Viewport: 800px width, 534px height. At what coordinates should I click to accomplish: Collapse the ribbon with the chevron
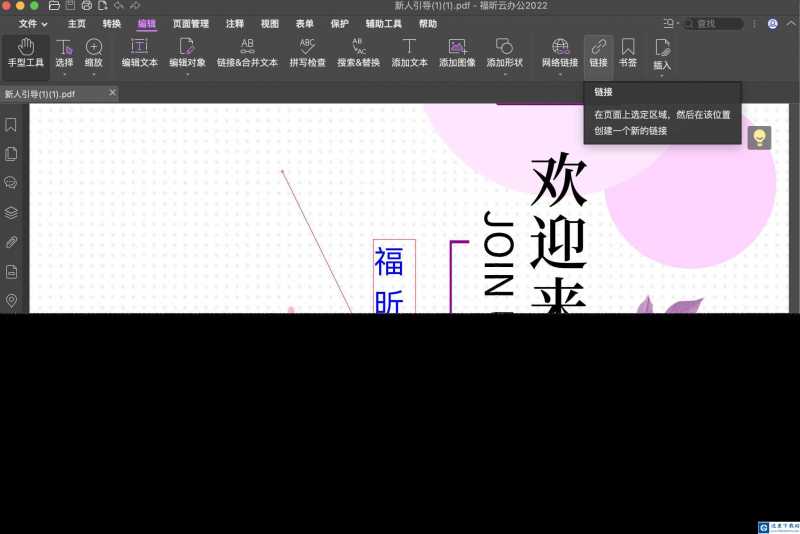[791, 23]
